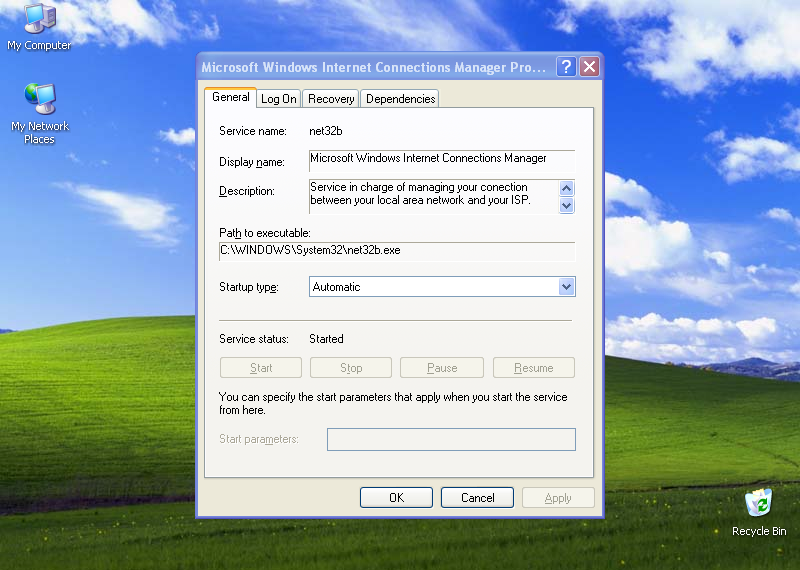Click the net32b service name text
Screen dimensions: 800x570
pyautogui.click(x=327, y=131)
